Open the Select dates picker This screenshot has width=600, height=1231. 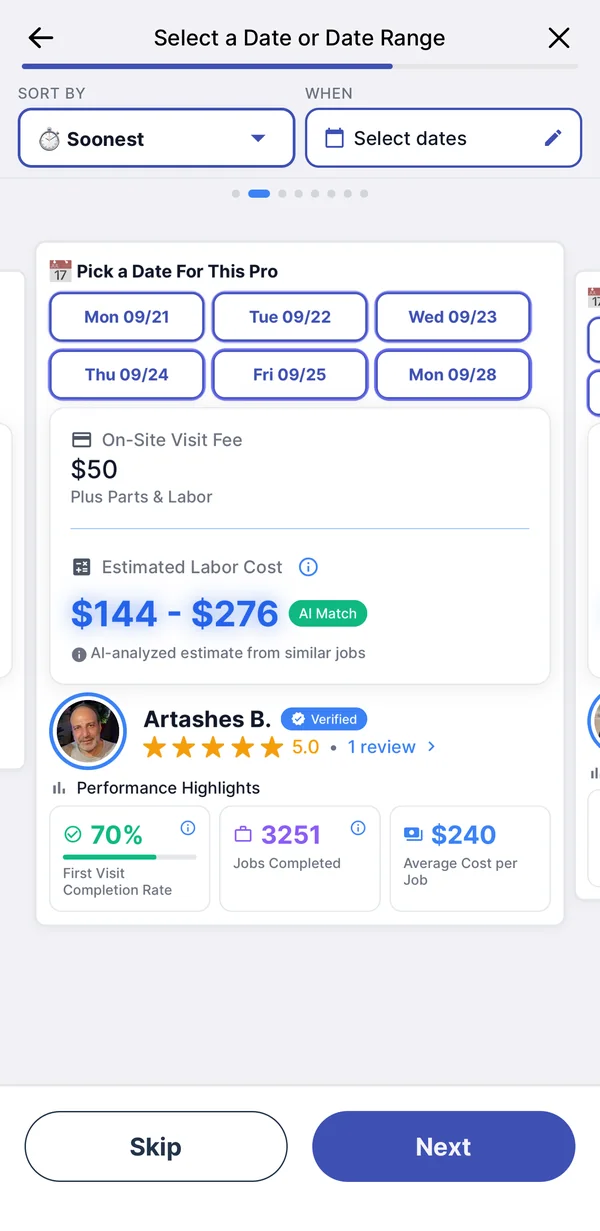(443, 138)
